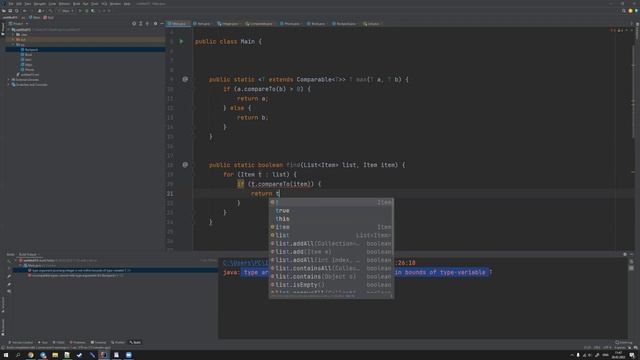Image resolution: width=640 pixels, height=360 pixels.
Task: Select active Main editor tab
Action: click(x=178, y=24)
